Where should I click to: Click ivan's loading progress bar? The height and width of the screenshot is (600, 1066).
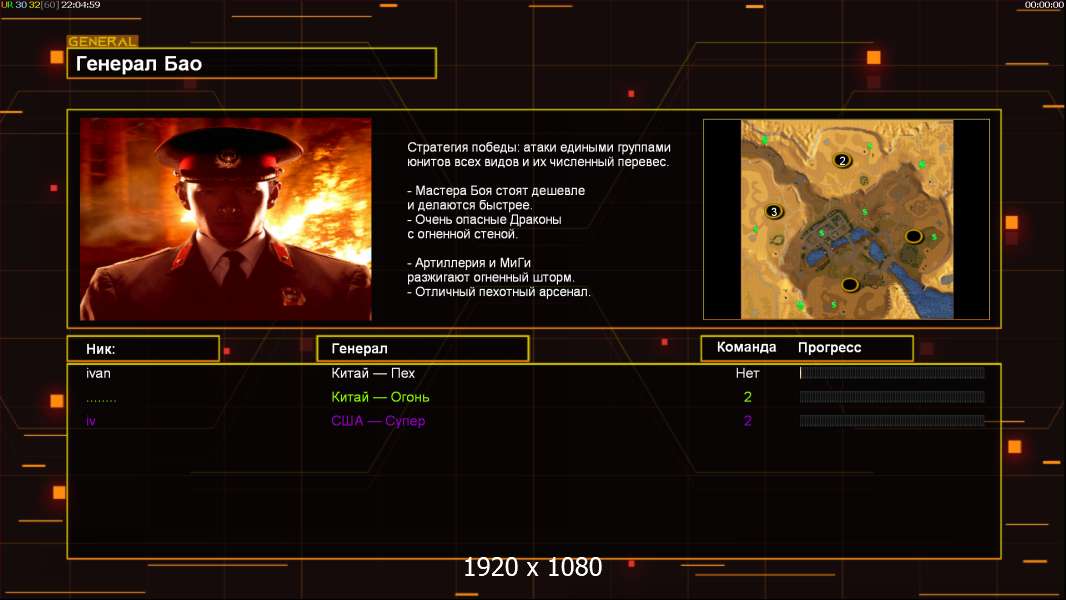[892, 372]
